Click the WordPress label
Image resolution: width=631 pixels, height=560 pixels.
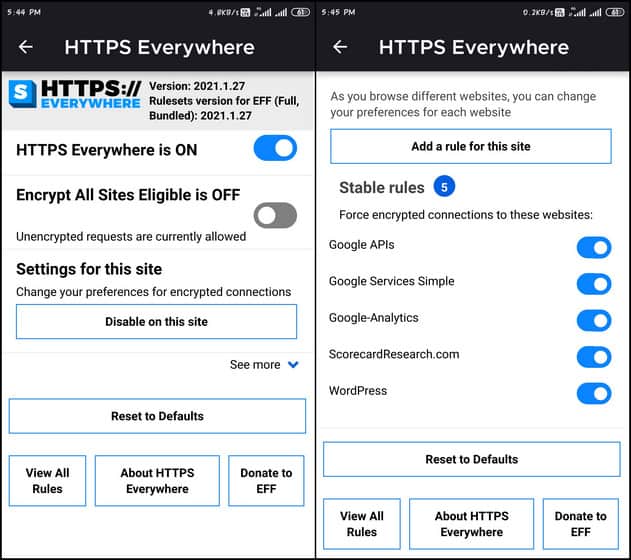coord(358,391)
